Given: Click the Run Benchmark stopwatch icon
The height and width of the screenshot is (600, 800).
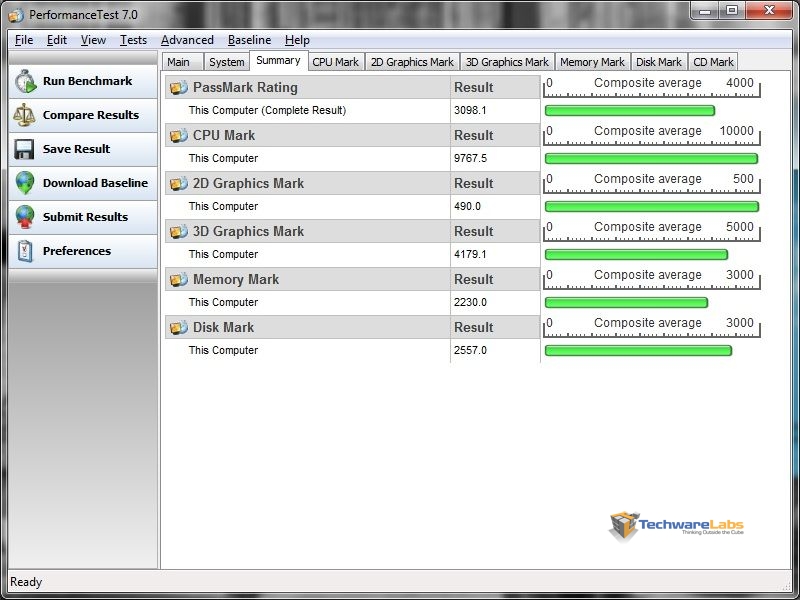Looking at the screenshot, I should (x=25, y=82).
